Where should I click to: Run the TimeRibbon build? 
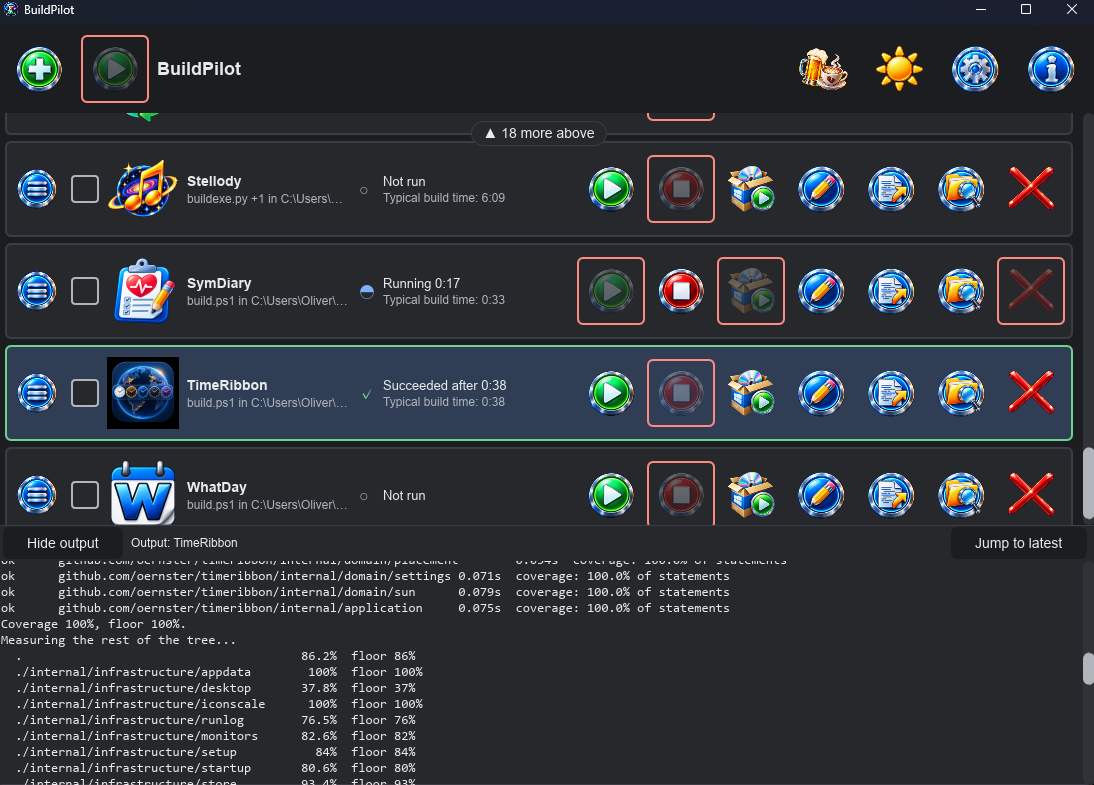(x=611, y=393)
